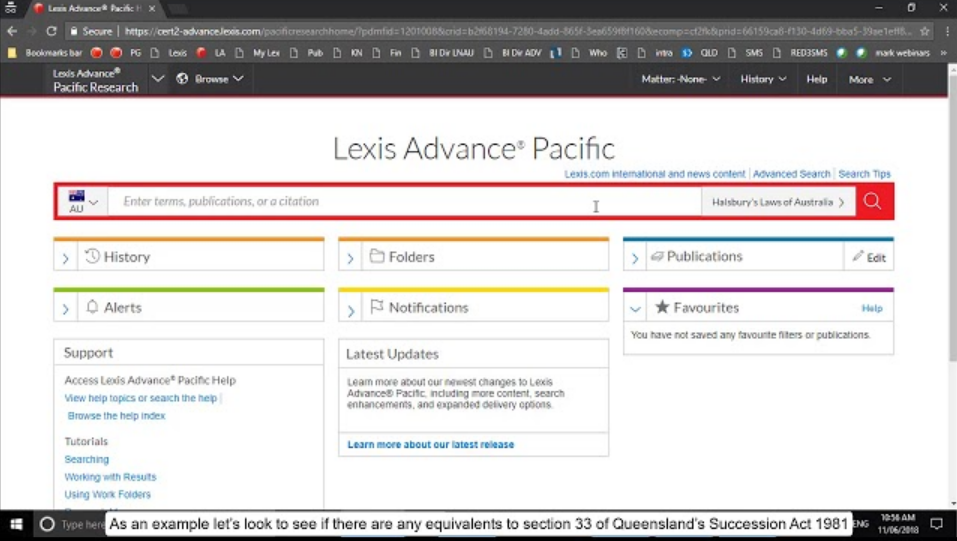The height and width of the screenshot is (541, 957).
Task: Expand the Publications panel
Action: pos(635,258)
